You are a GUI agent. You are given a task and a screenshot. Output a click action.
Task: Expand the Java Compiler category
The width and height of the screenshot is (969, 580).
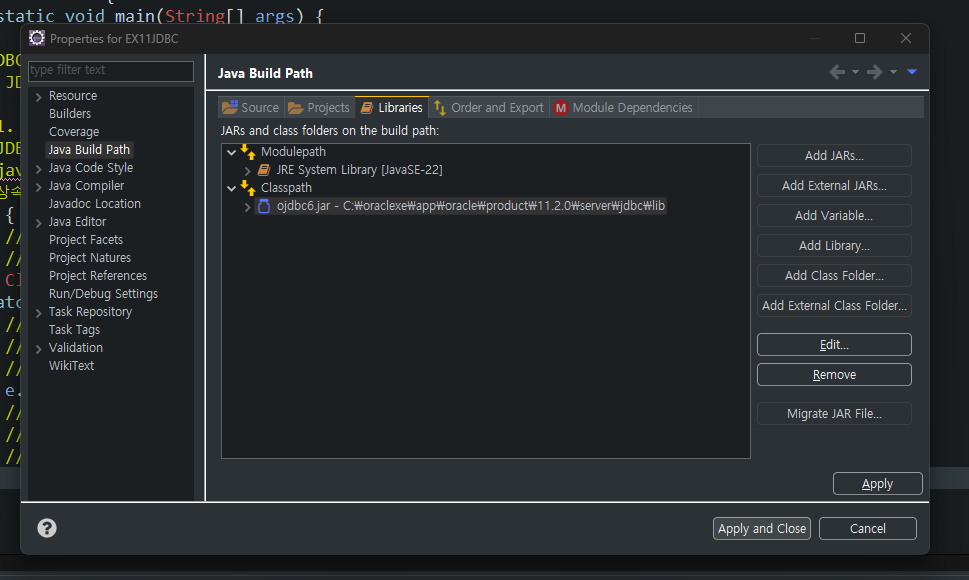[38, 187]
